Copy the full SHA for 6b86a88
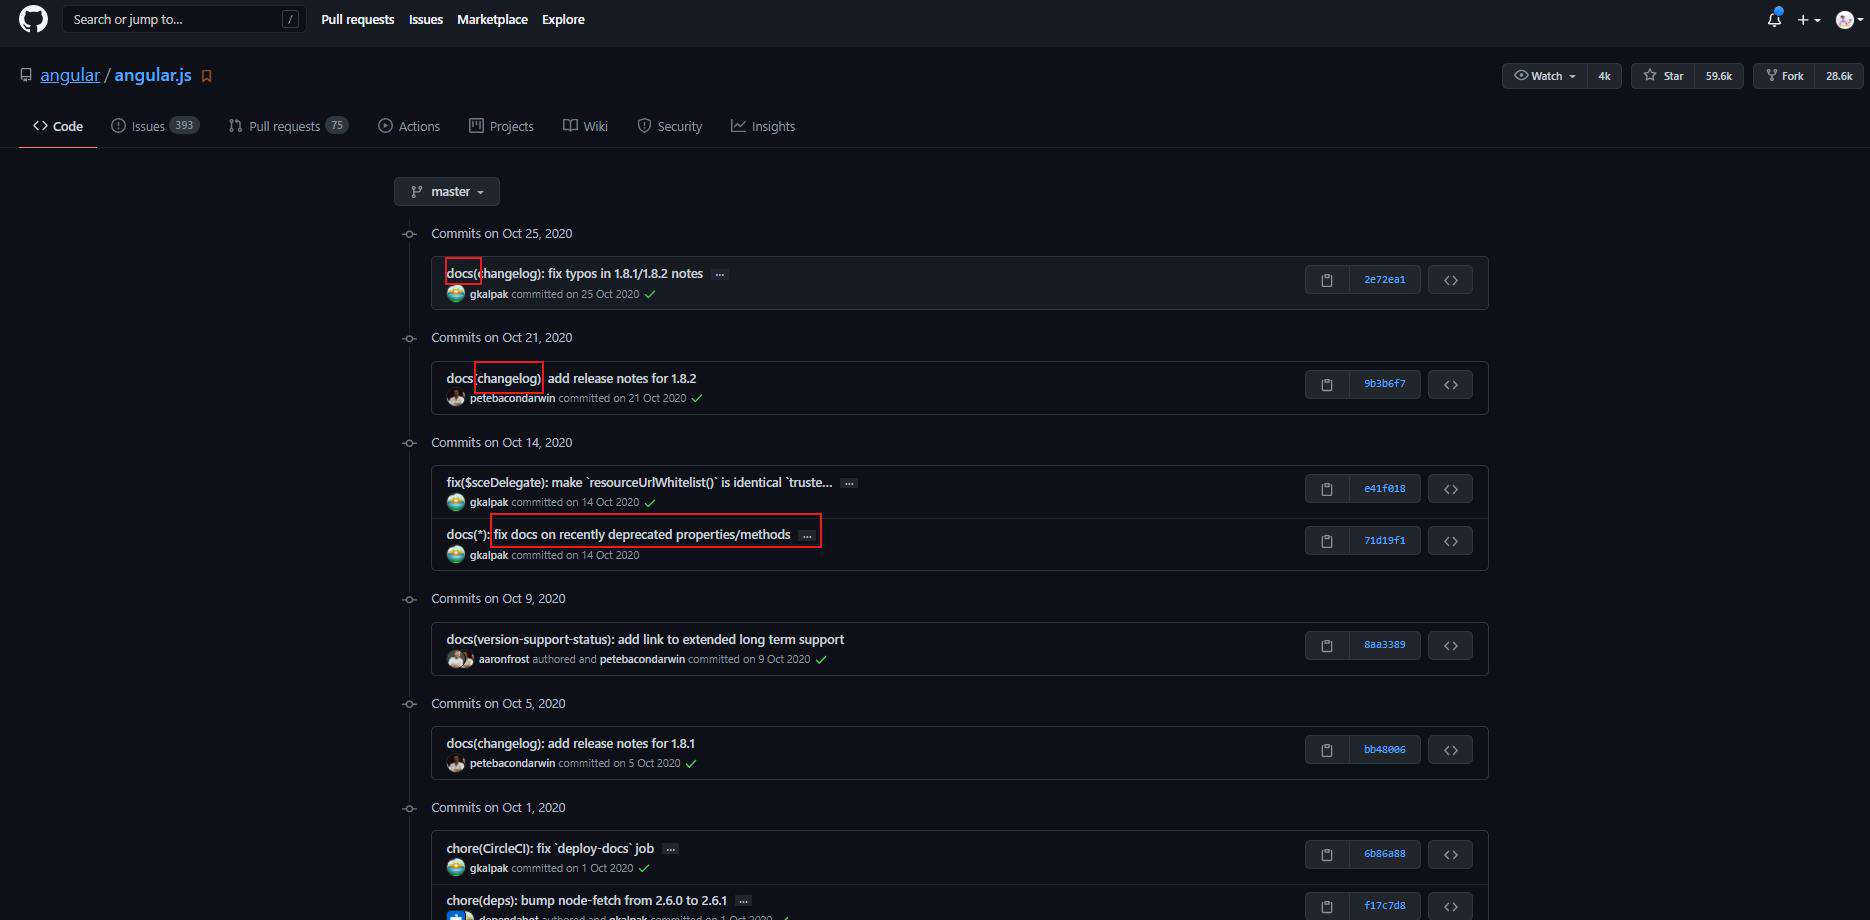 coord(1327,855)
